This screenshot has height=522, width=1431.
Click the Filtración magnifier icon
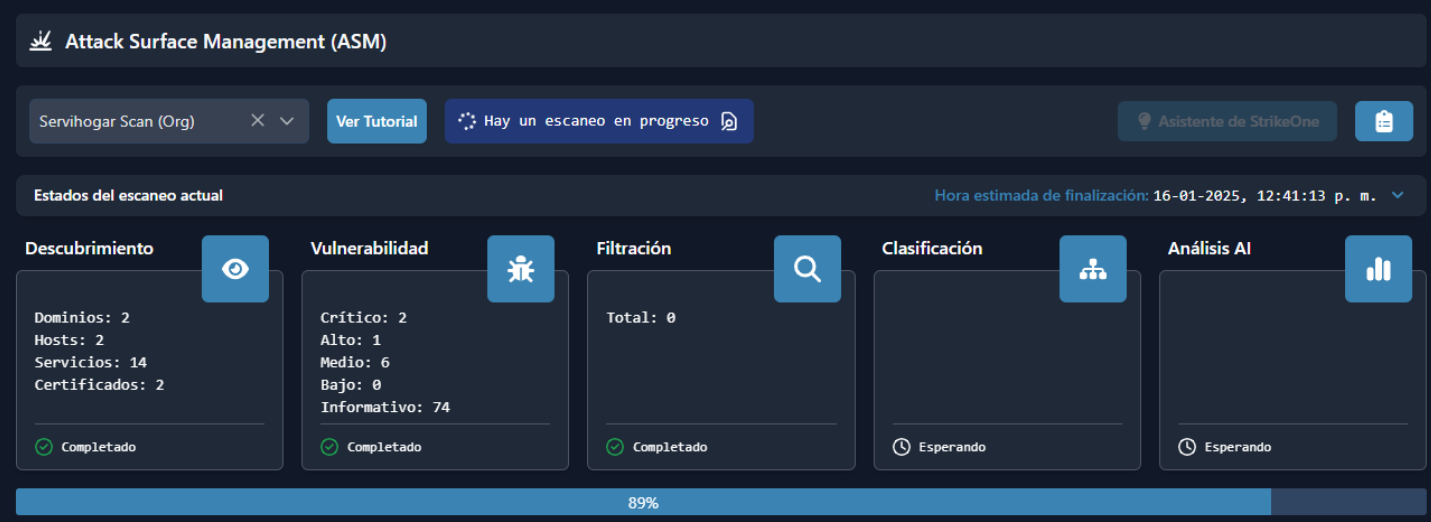(x=807, y=269)
